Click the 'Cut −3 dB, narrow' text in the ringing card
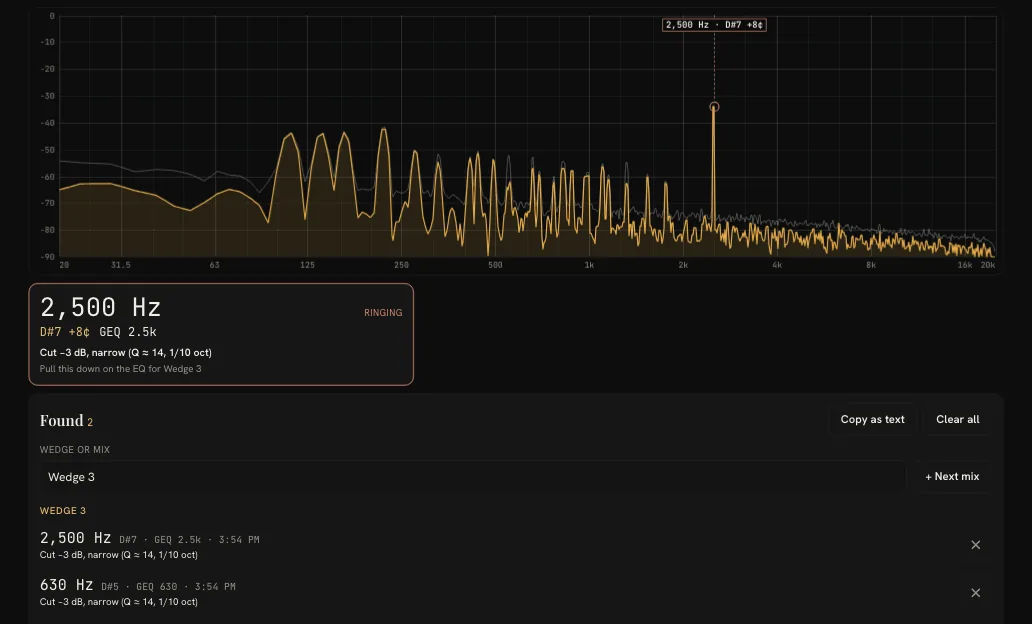The height and width of the screenshot is (624, 1032). [126, 353]
